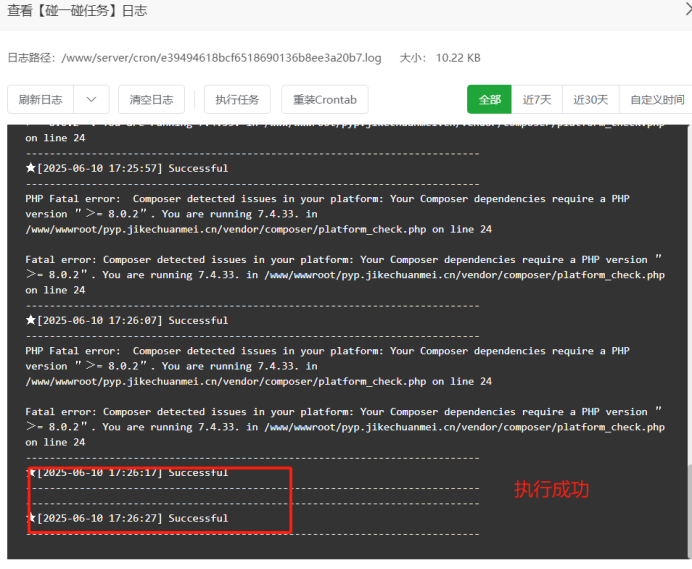Switch to the 近7天 filter tab
This screenshot has height=569, width=692.
(537, 100)
